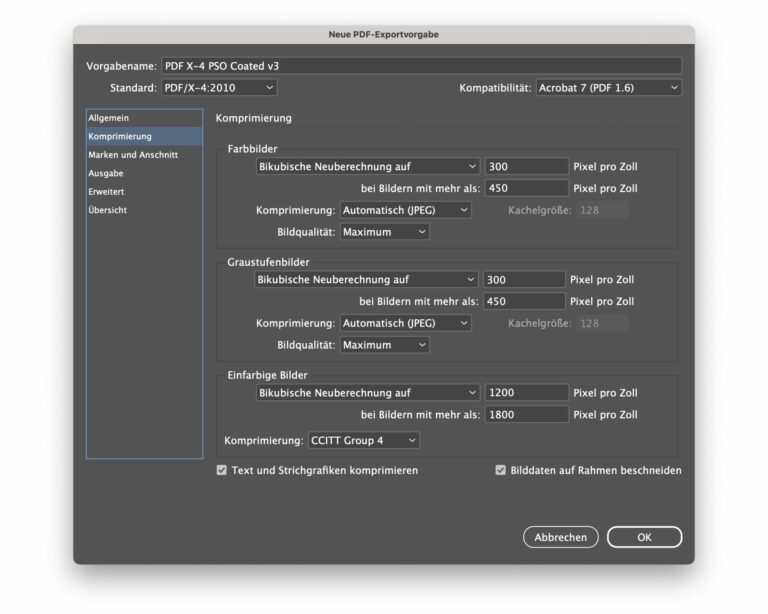768x614 pixels.
Task: Click Graustufenbilder 450 threshold field
Action: [524, 301]
